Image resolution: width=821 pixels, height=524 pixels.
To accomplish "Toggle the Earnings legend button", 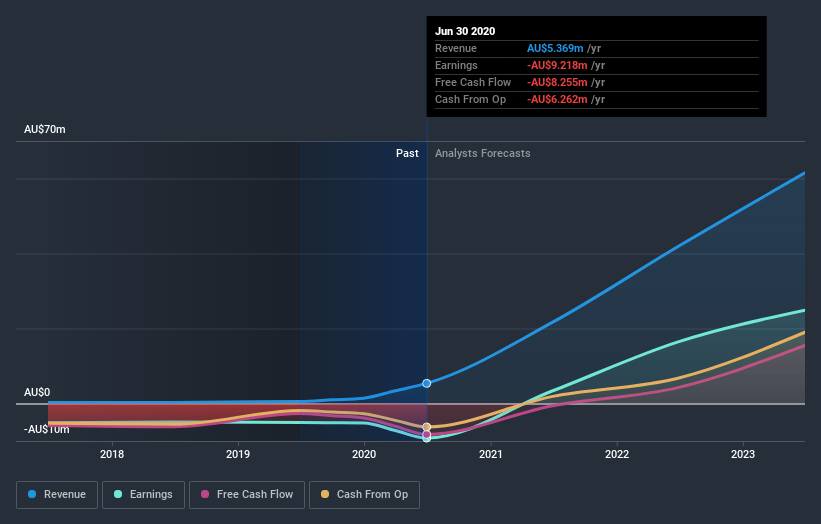I will (143, 495).
